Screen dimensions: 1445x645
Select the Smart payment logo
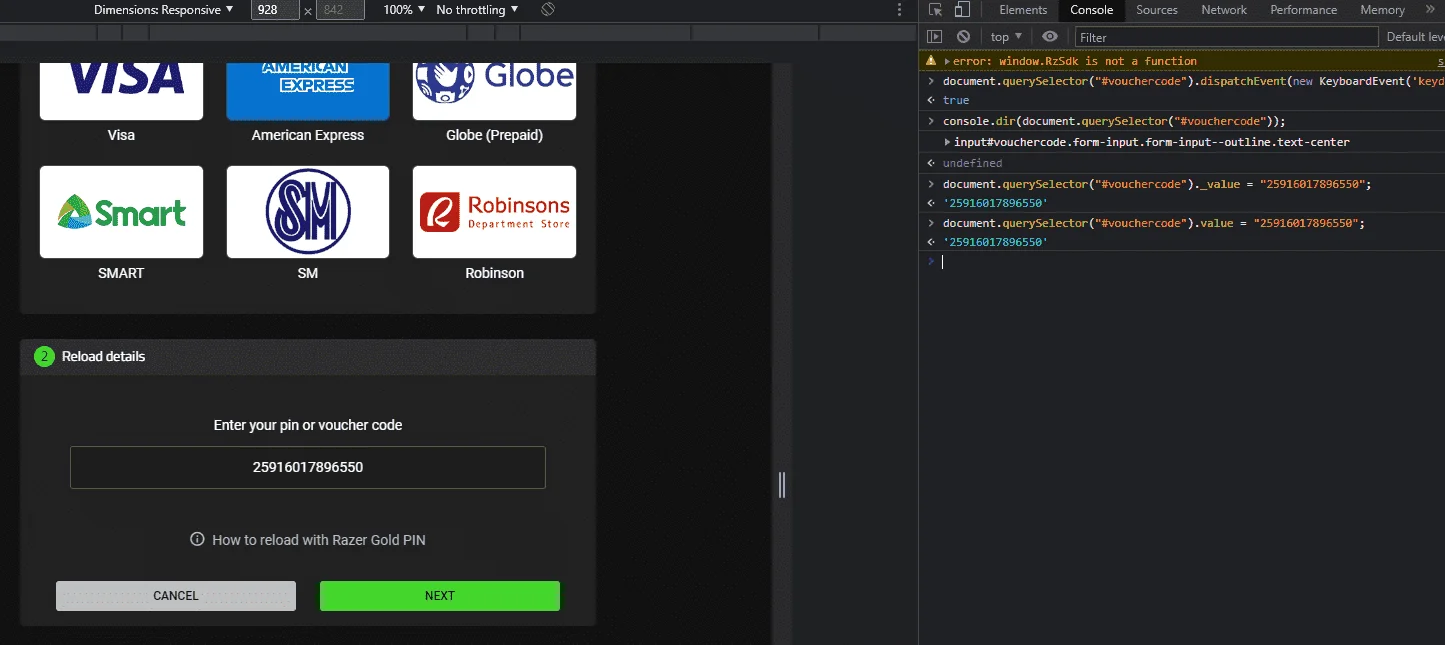coord(121,212)
